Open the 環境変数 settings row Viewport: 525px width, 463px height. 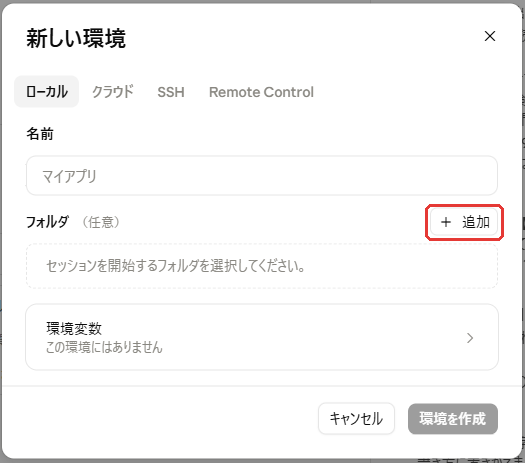click(262, 337)
